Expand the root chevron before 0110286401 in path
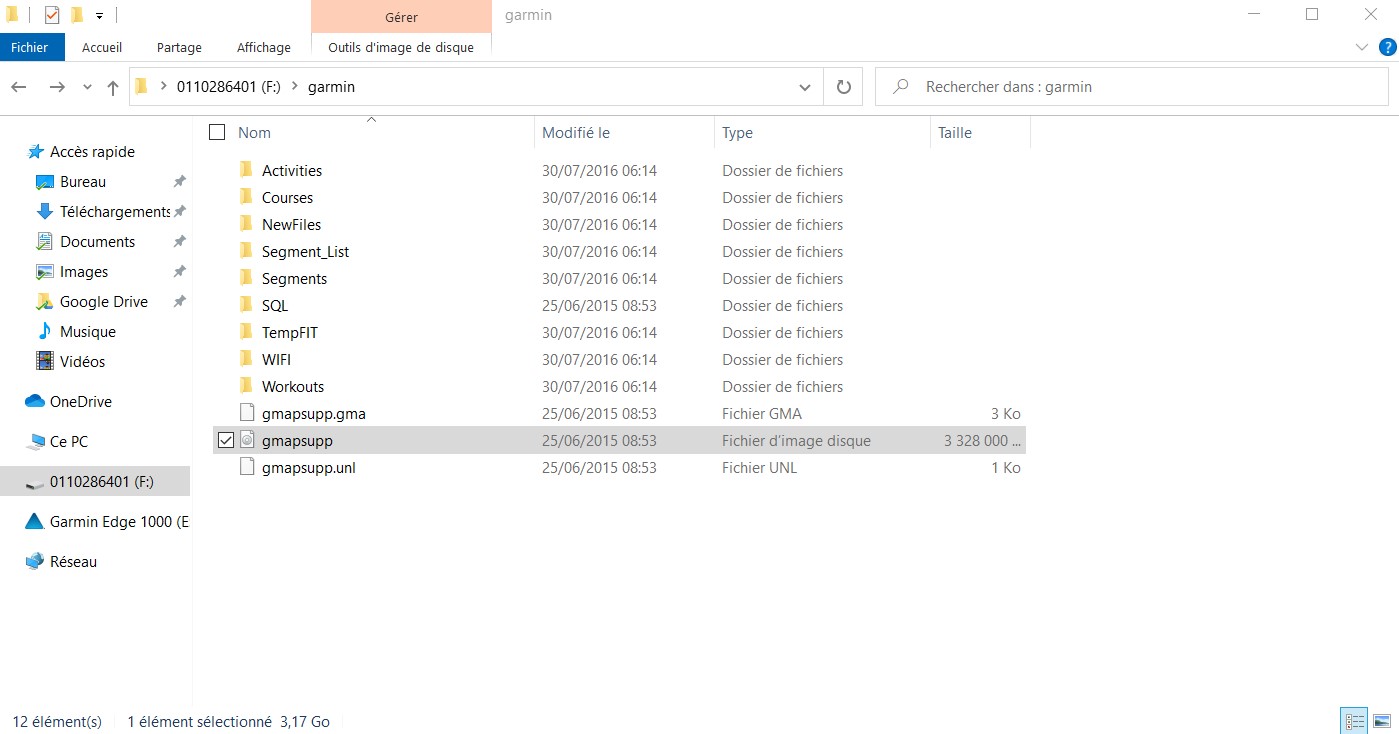Image resolution: width=1399 pixels, height=734 pixels. (163, 87)
